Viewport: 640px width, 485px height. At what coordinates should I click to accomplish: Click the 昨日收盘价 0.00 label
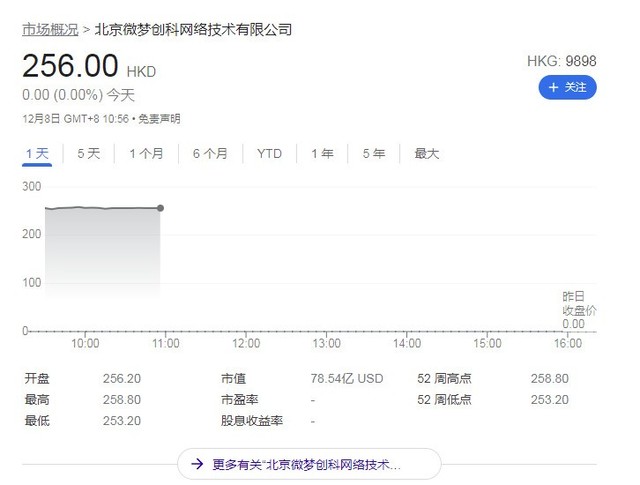579,310
